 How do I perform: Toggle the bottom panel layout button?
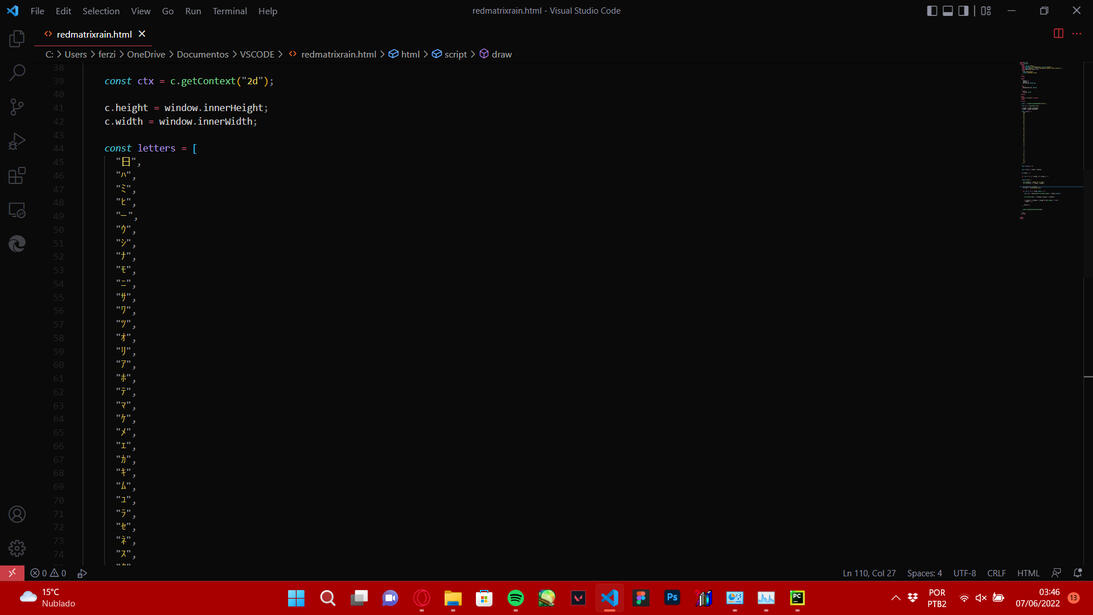click(948, 11)
